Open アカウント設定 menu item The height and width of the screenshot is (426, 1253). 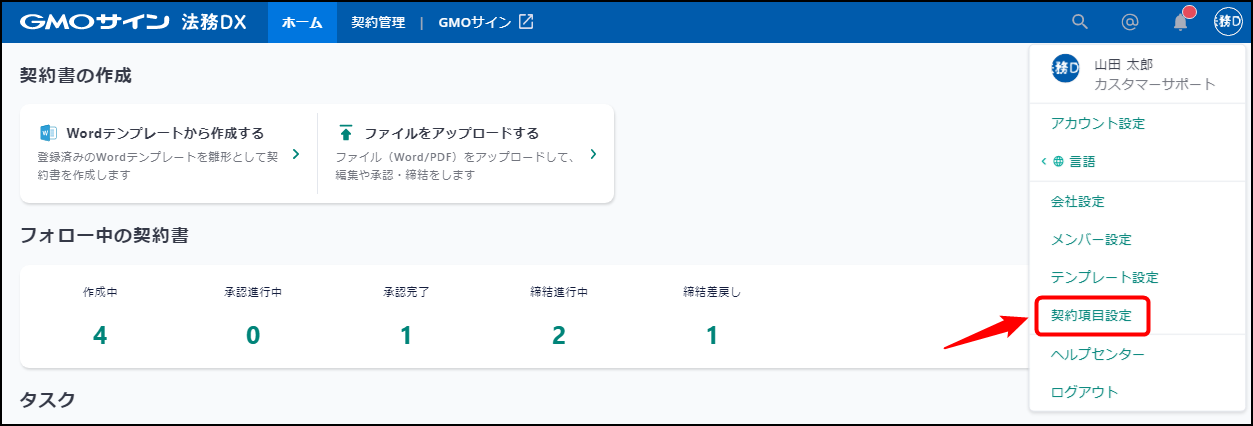[1098, 124]
